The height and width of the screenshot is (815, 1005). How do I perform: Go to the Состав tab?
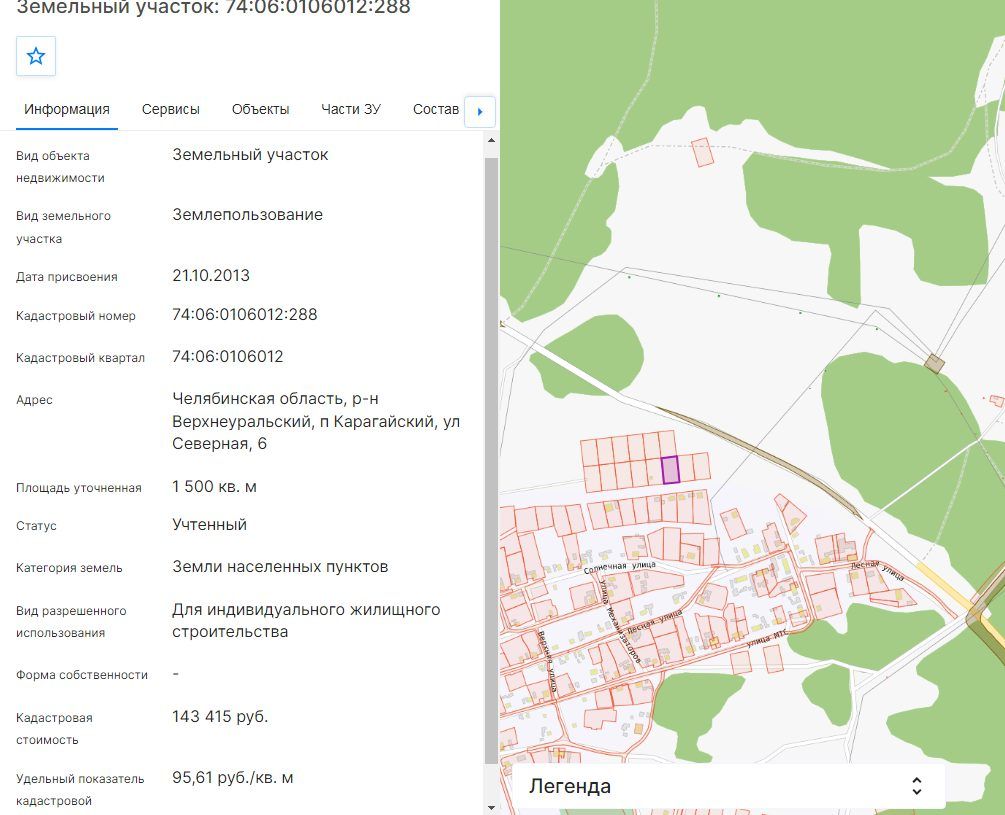tap(436, 110)
